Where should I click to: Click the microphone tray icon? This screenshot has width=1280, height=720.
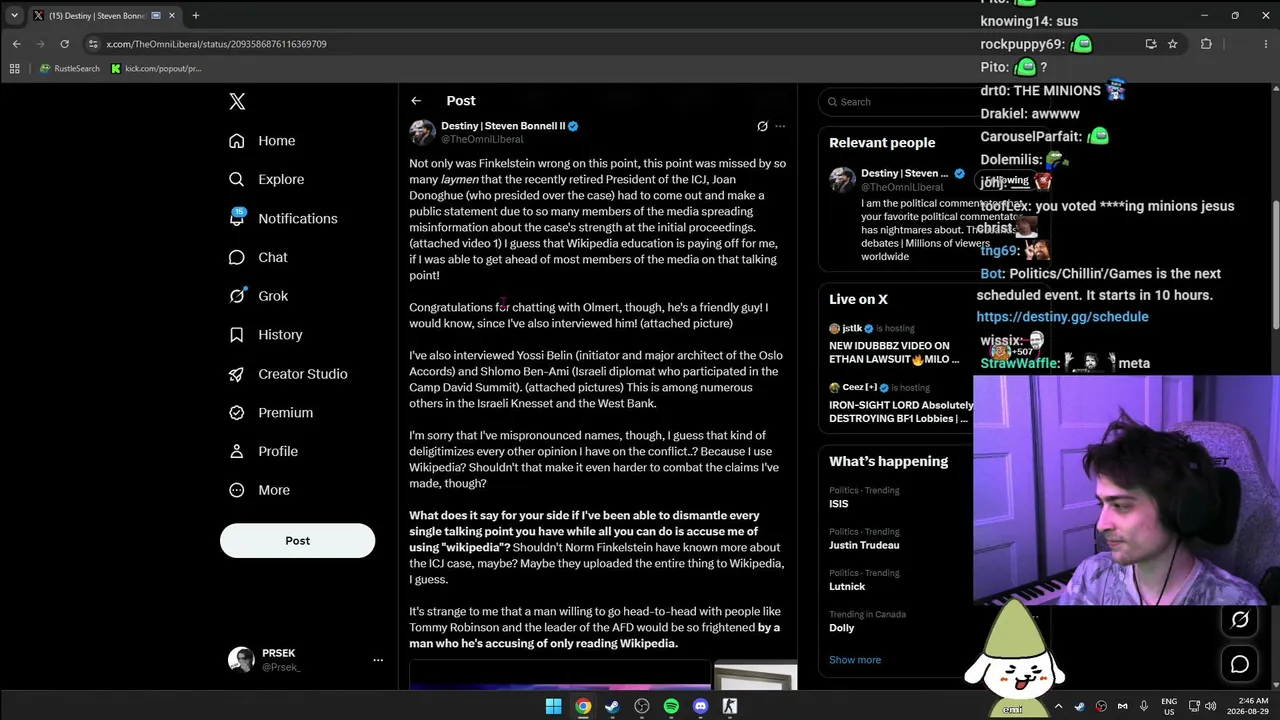1144,707
